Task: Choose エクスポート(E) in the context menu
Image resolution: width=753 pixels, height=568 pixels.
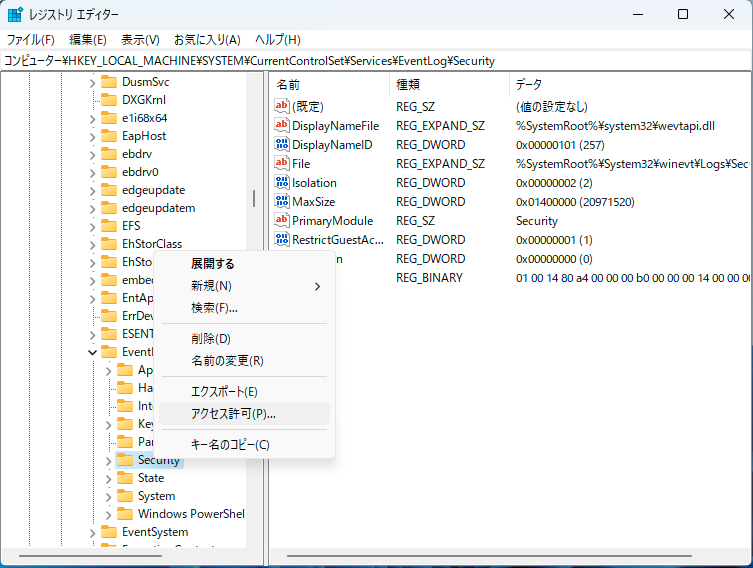Action: click(224, 391)
